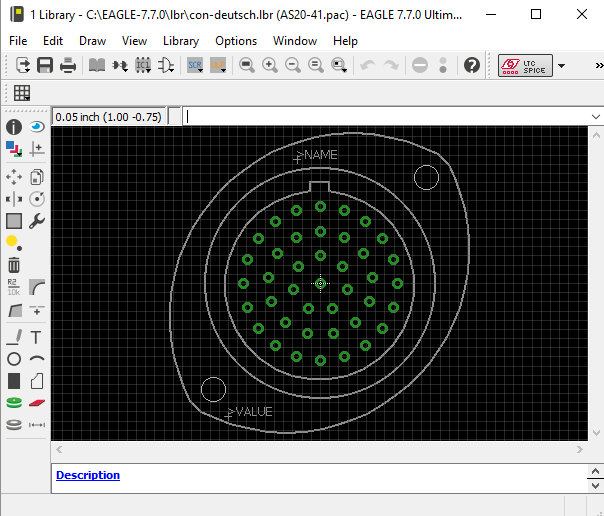Select the Circle tool
604x516 pixels.
(x=14, y=359)
